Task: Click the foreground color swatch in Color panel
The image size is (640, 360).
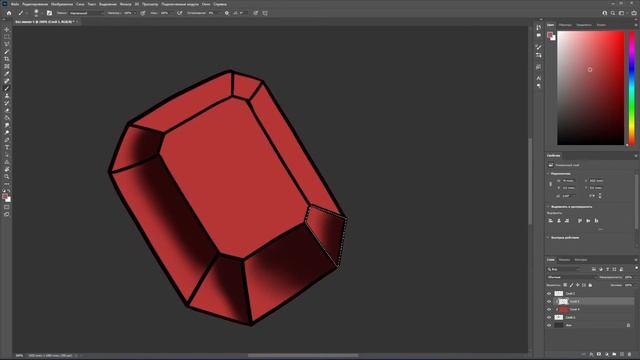Action: coord(550,35)
